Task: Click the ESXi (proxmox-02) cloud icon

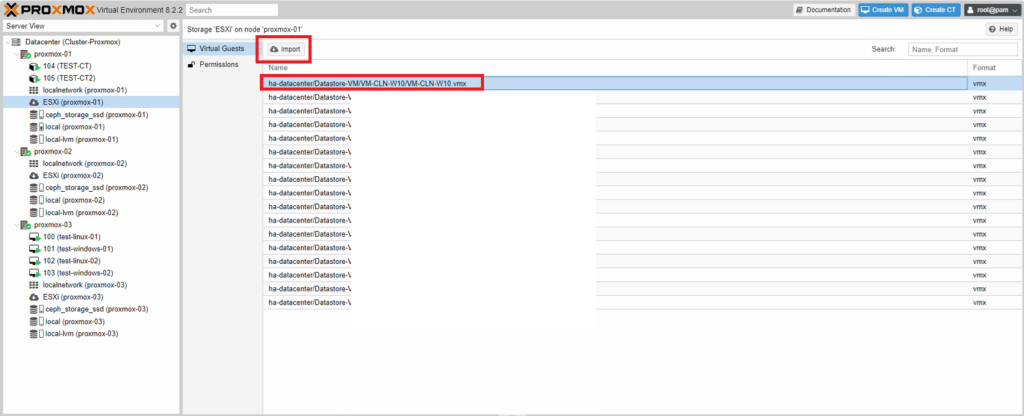Action: (x=34, y=176)
